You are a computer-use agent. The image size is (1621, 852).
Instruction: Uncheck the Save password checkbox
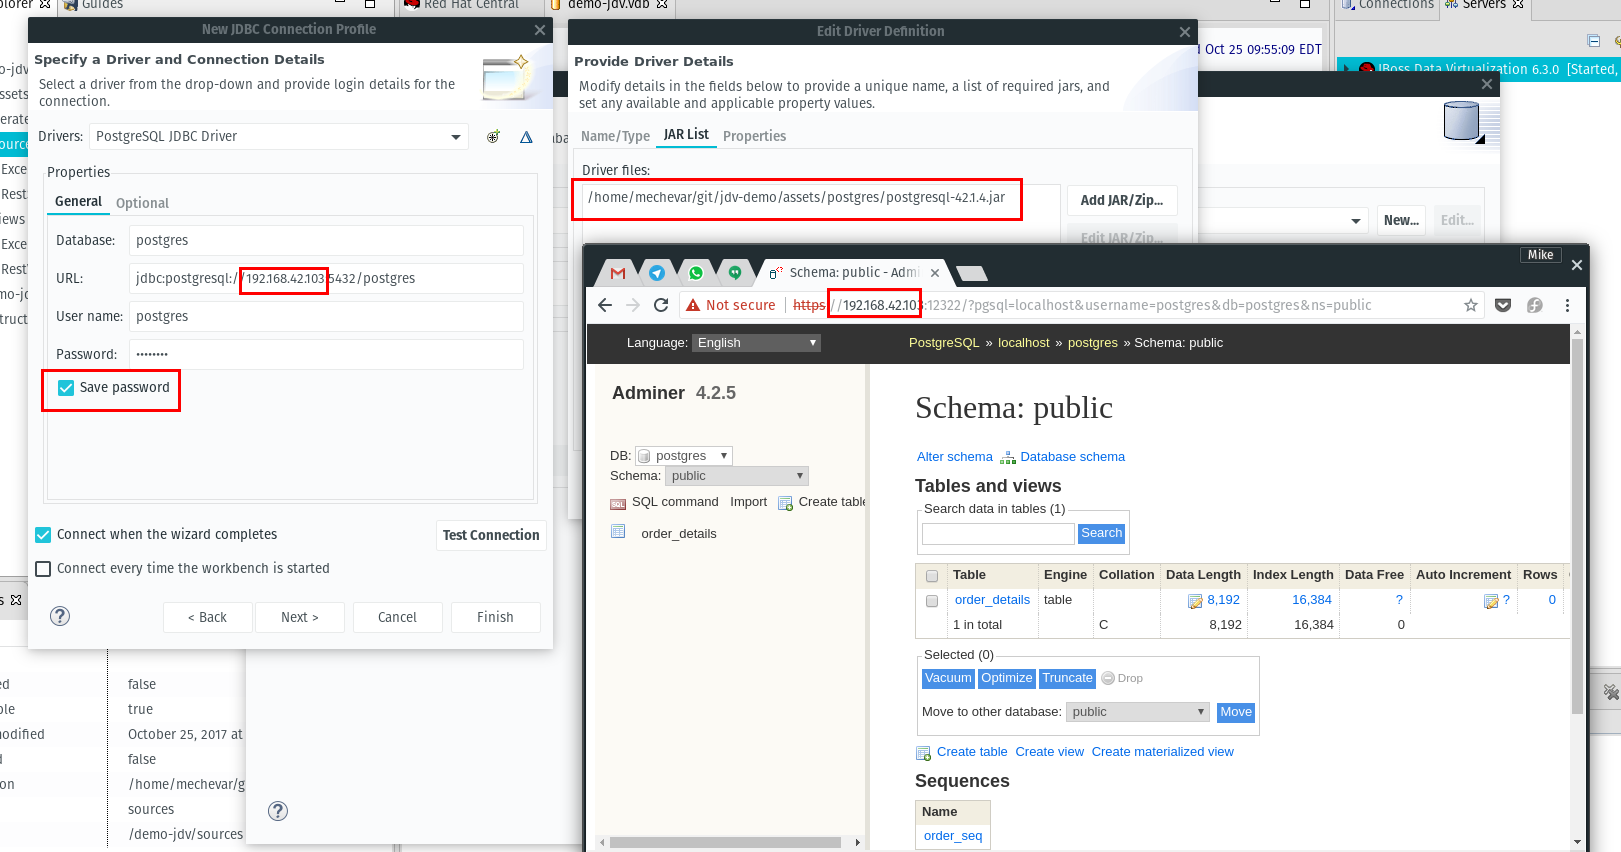(66, 388)
